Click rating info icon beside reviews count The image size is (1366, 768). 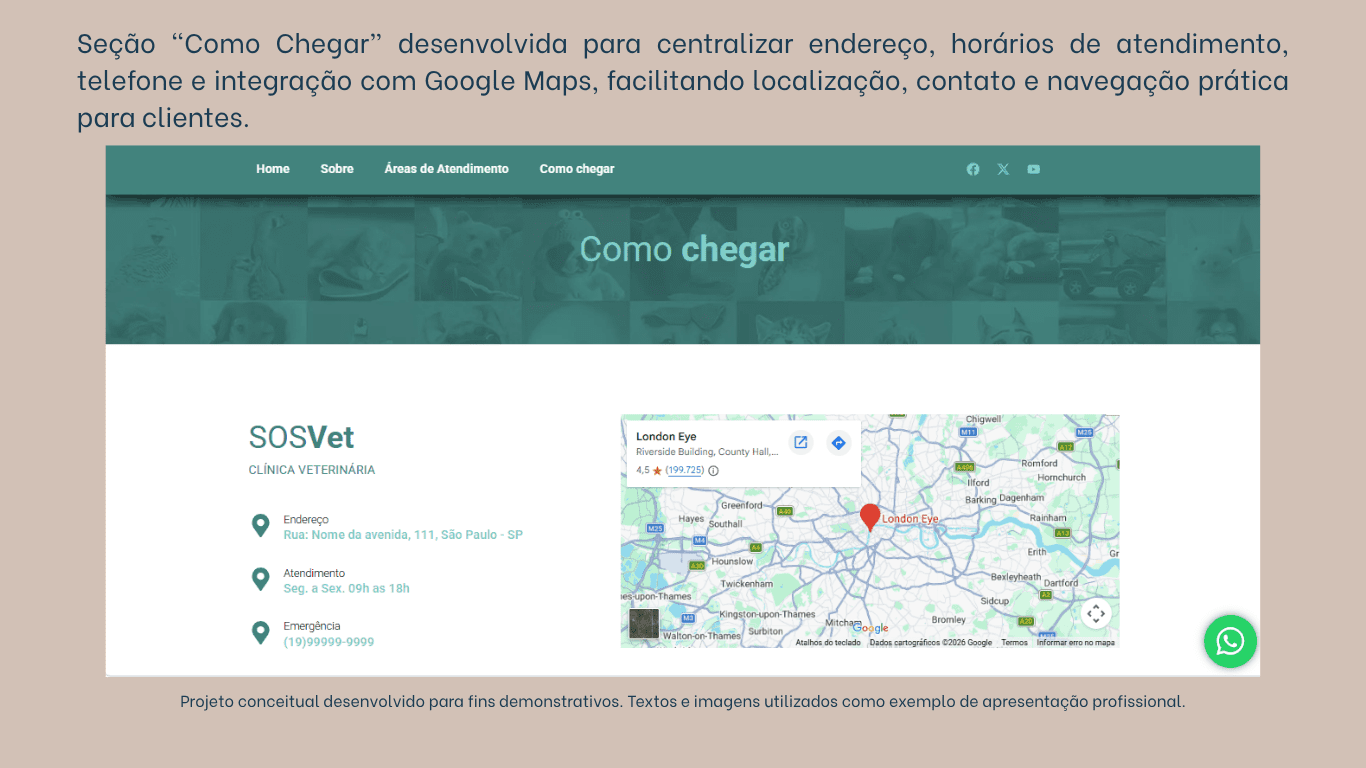(713, 470)
